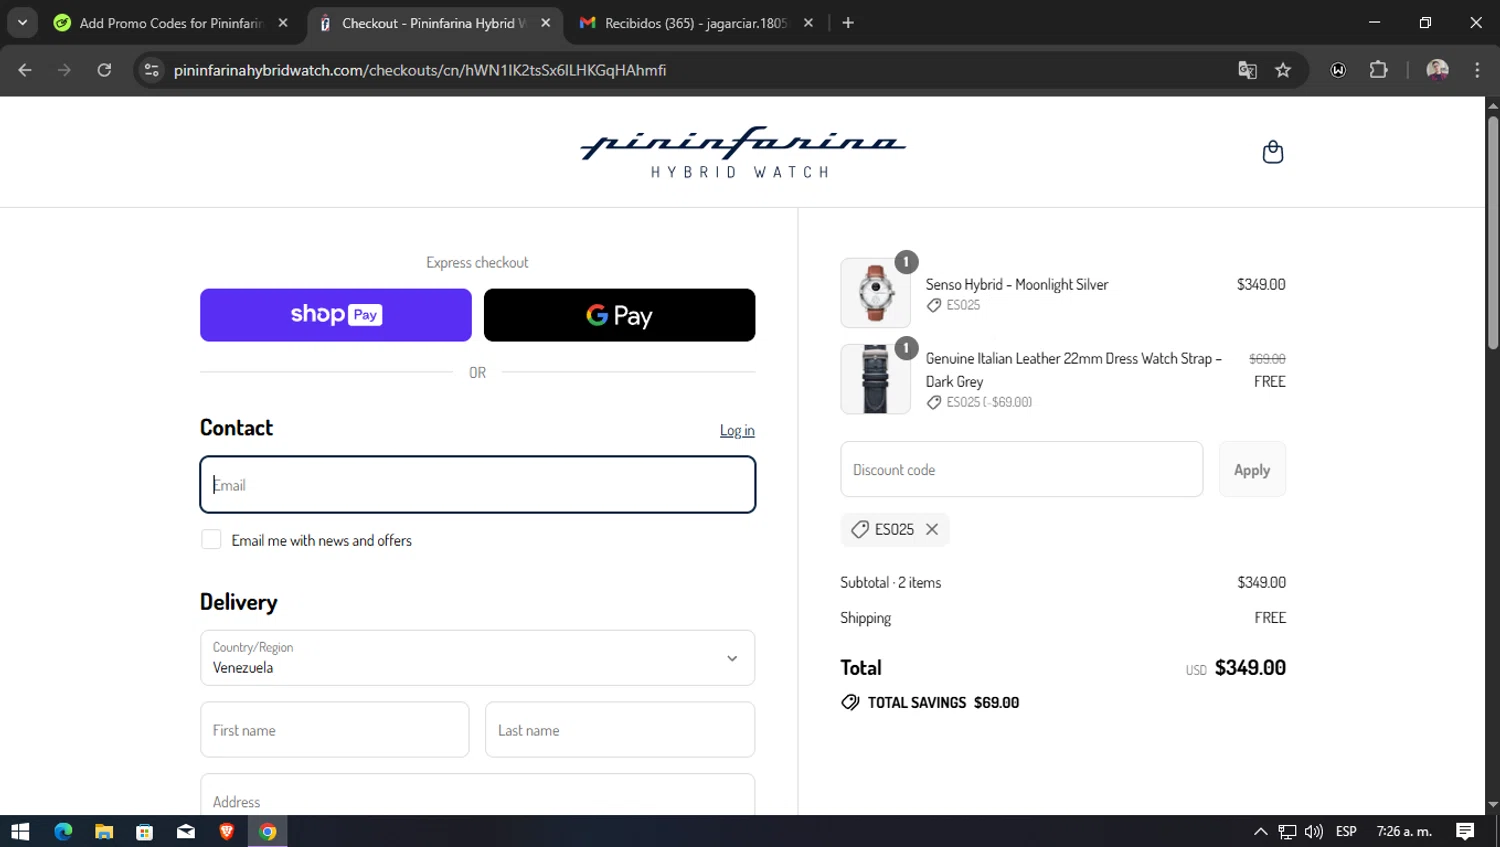Click the Subtotal · 2 items label
1500x847 pixels.
[890, 582]
